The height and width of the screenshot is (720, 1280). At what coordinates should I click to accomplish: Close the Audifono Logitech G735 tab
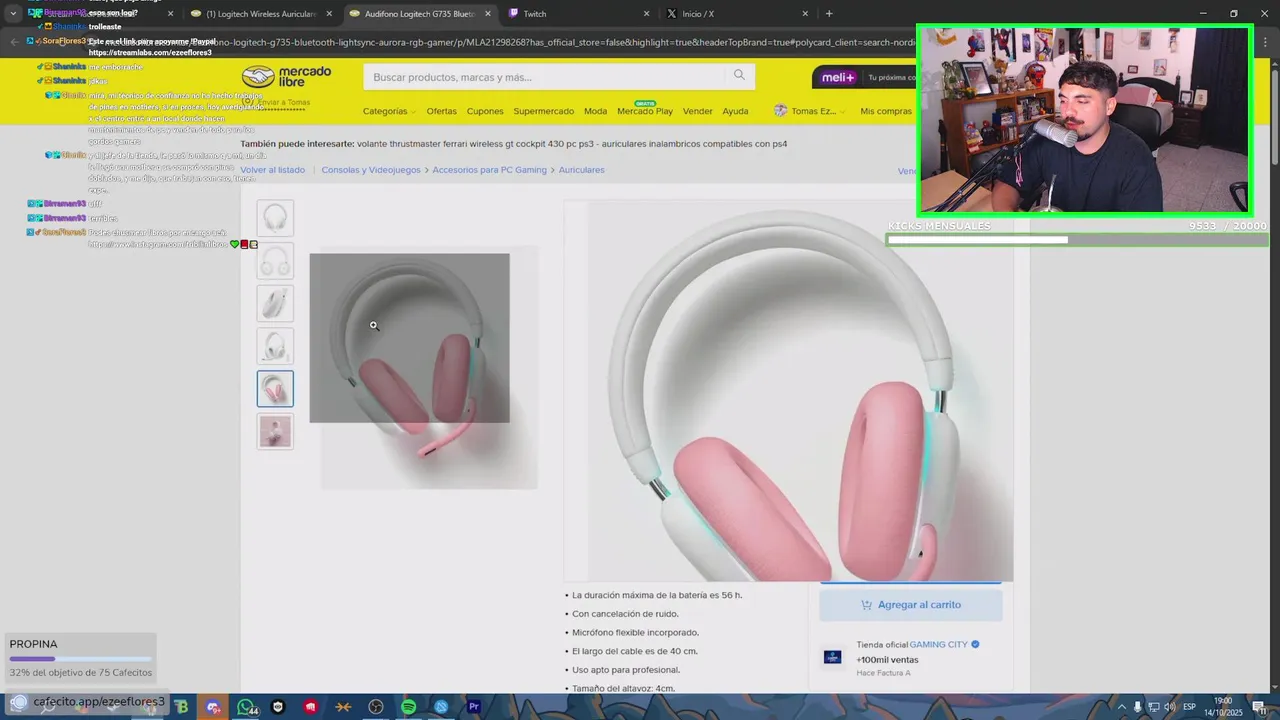click(x=488, y=14)
